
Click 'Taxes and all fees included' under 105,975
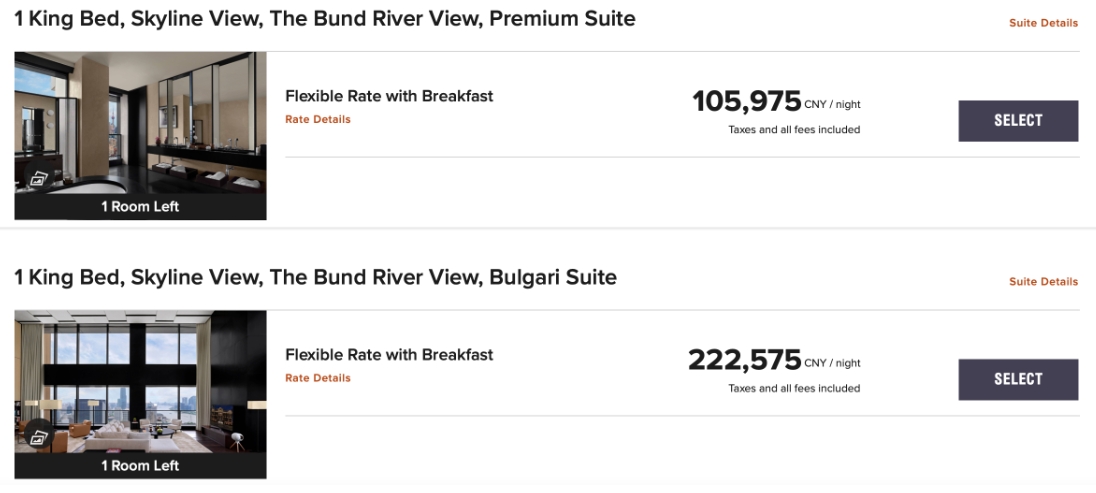click(794, 130)
